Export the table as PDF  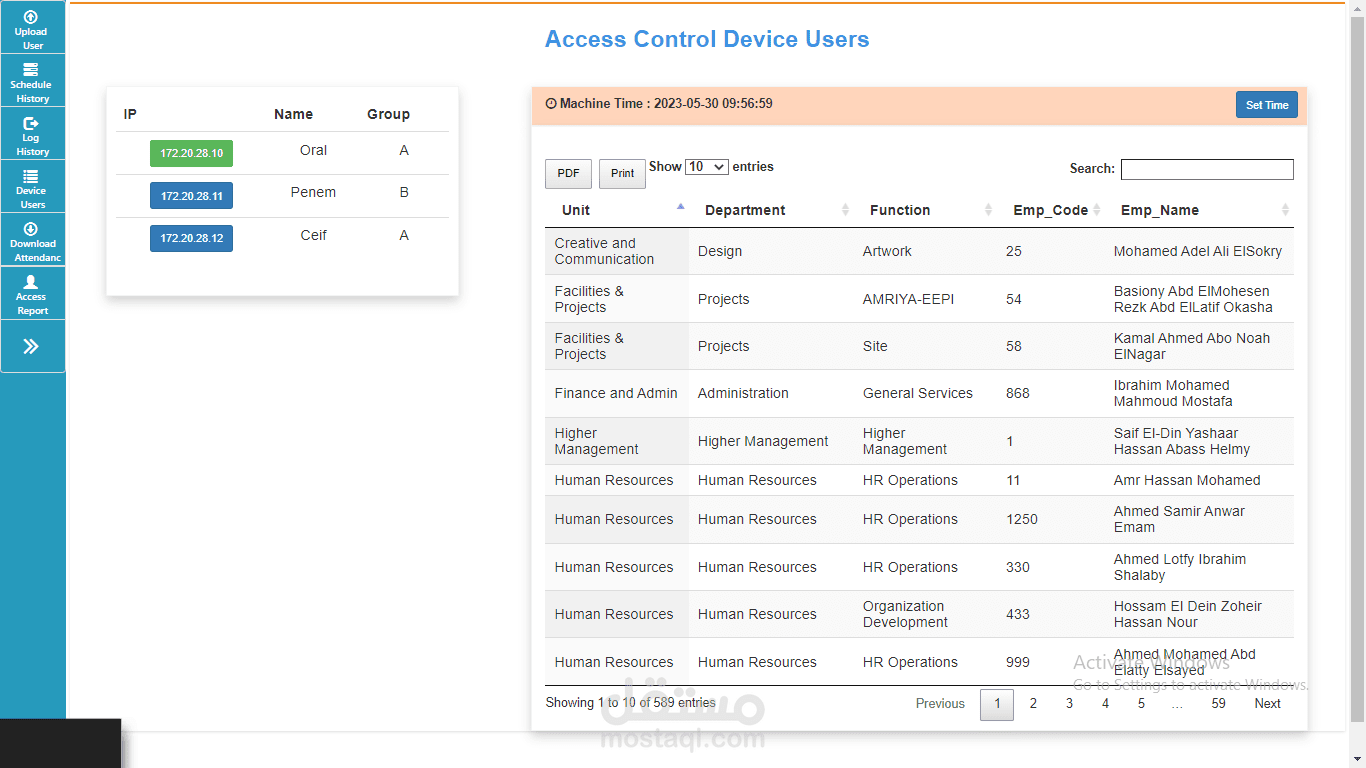(568, 173)
